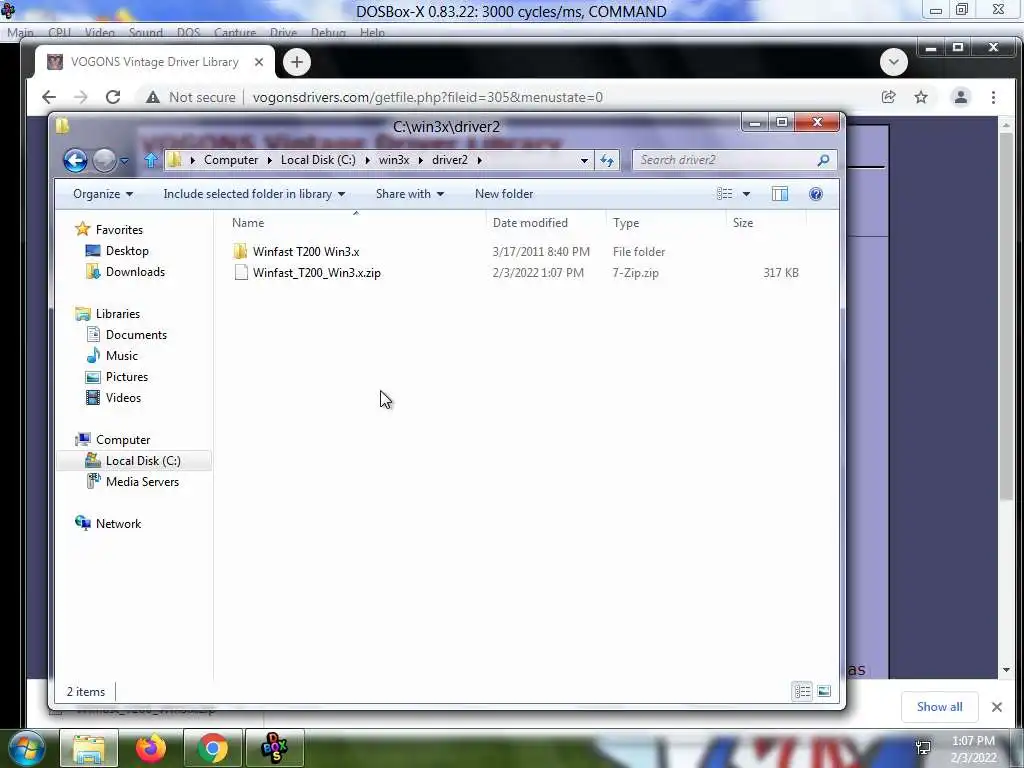Click the Refresh button beside address bar
Viewport: 1024px width, 768px height.
tap(607, 160)
